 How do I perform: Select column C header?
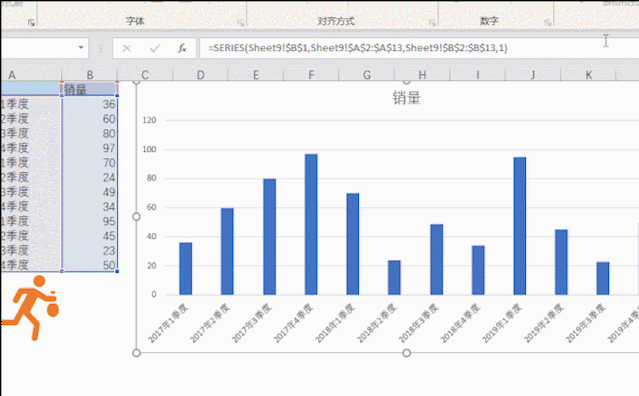click(145, 75)
